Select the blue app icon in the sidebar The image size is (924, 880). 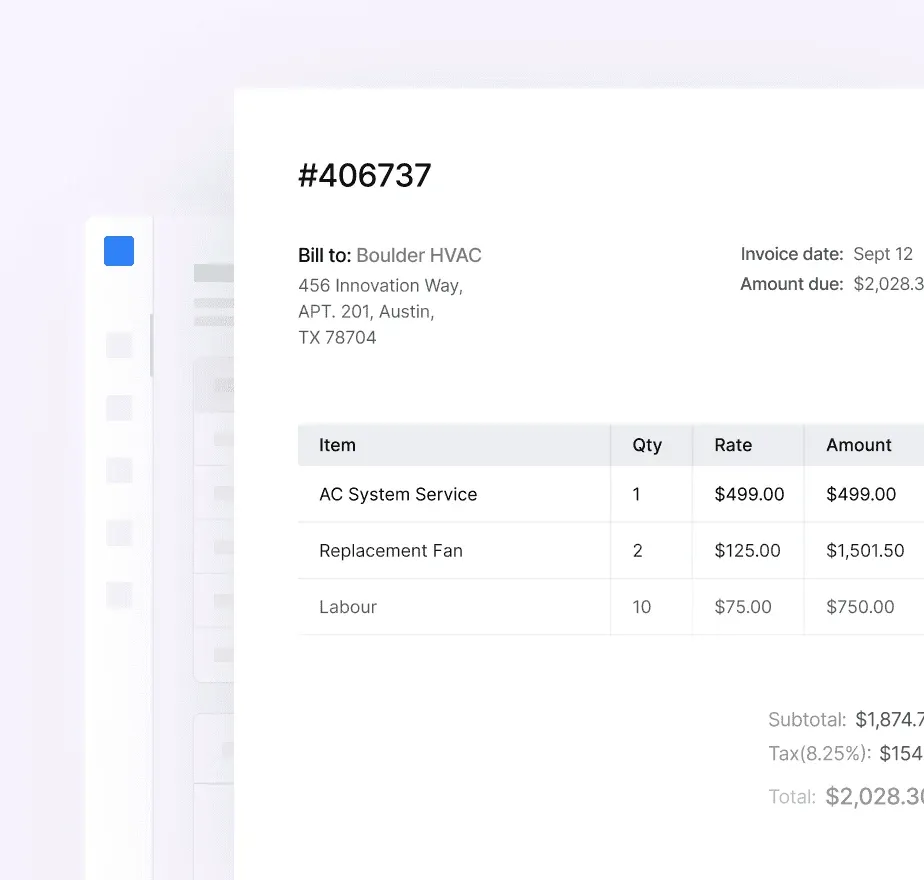[x=118, y=251]
